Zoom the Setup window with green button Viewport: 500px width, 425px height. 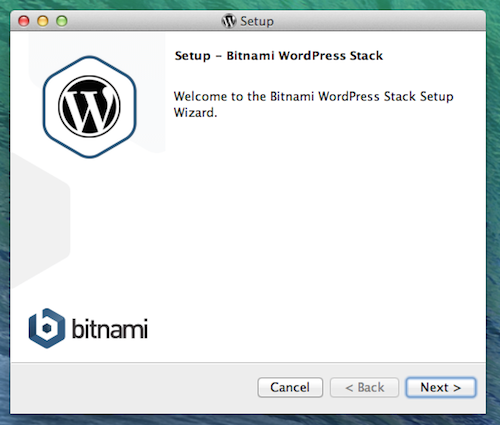(x=62, y=21)
